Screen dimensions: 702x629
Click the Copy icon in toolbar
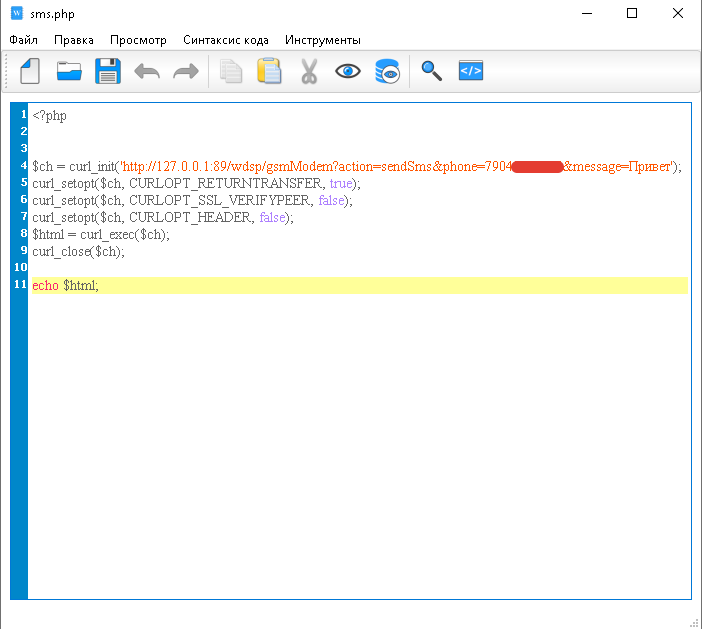point(231,71)
